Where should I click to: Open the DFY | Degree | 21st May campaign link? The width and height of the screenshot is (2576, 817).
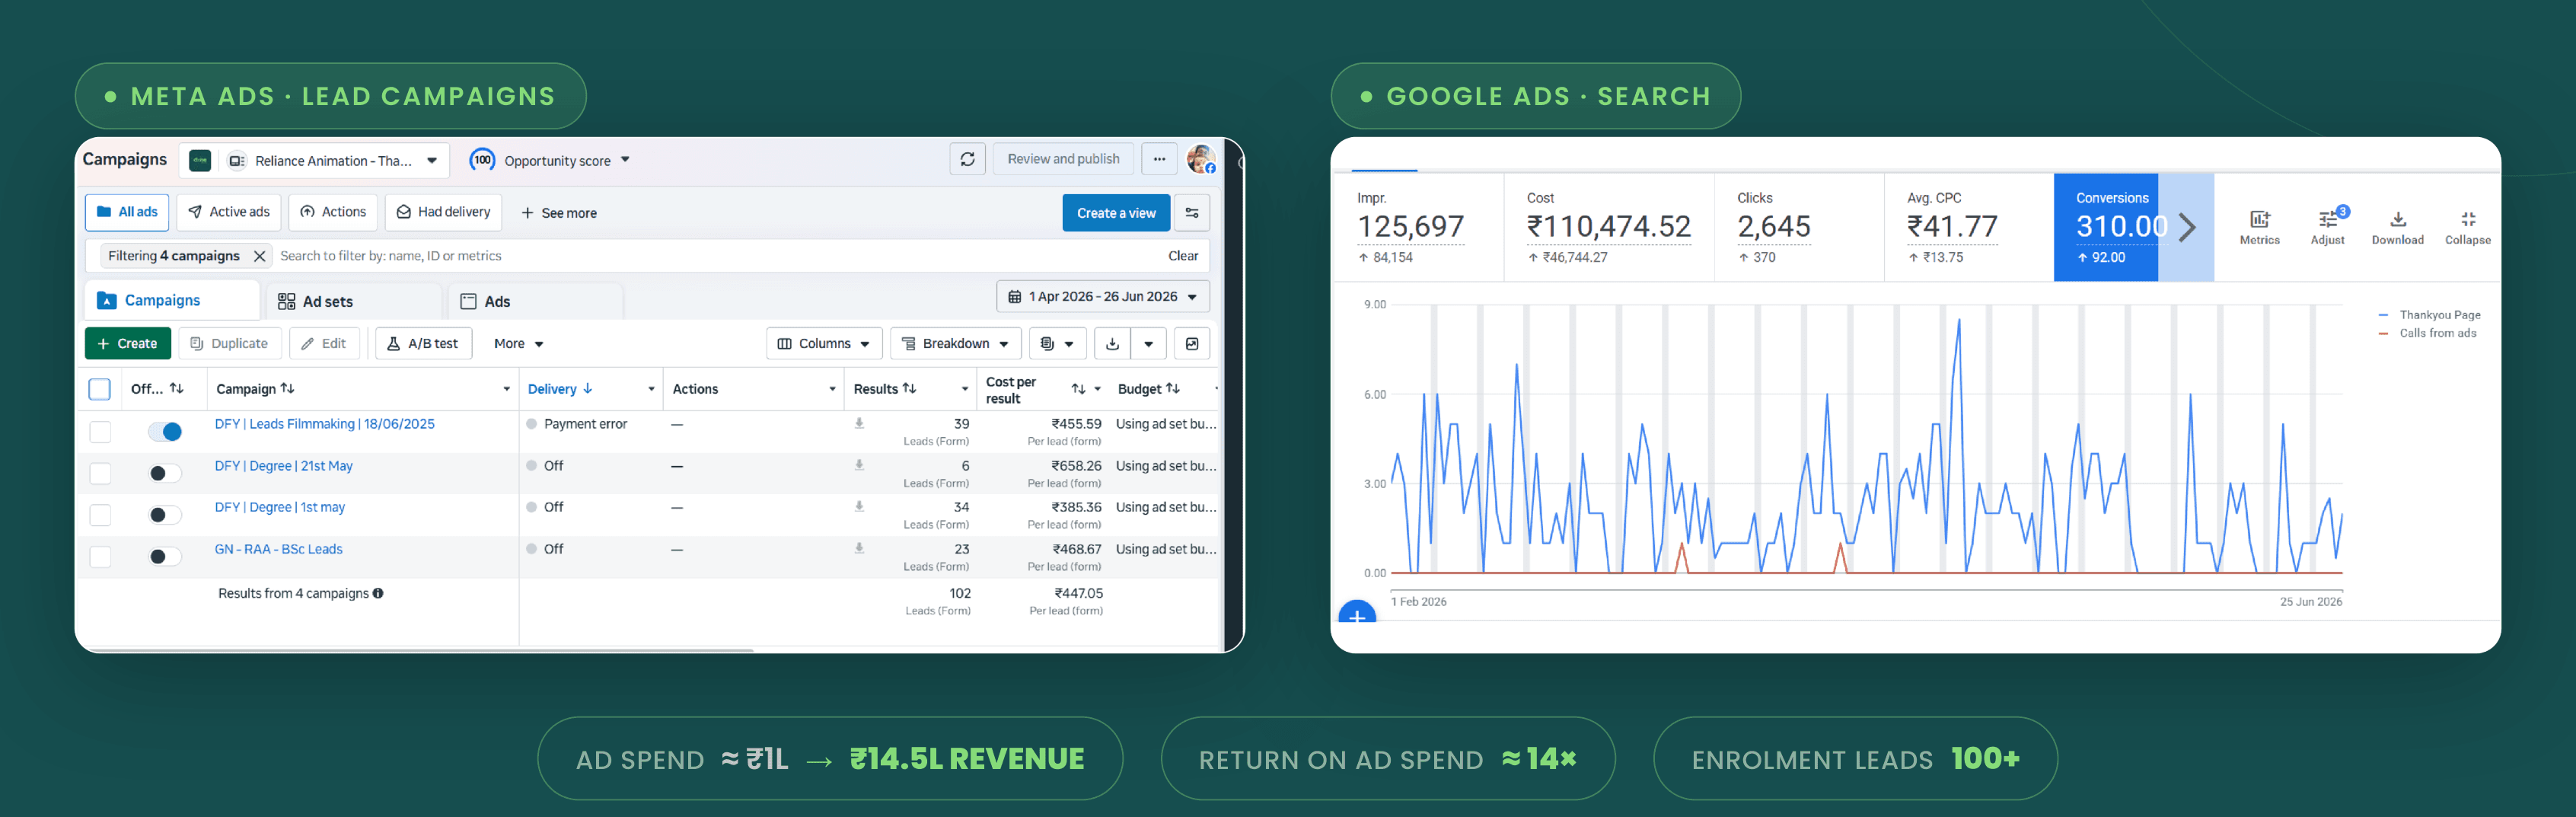pyautogui.click(x=283, y=466)
